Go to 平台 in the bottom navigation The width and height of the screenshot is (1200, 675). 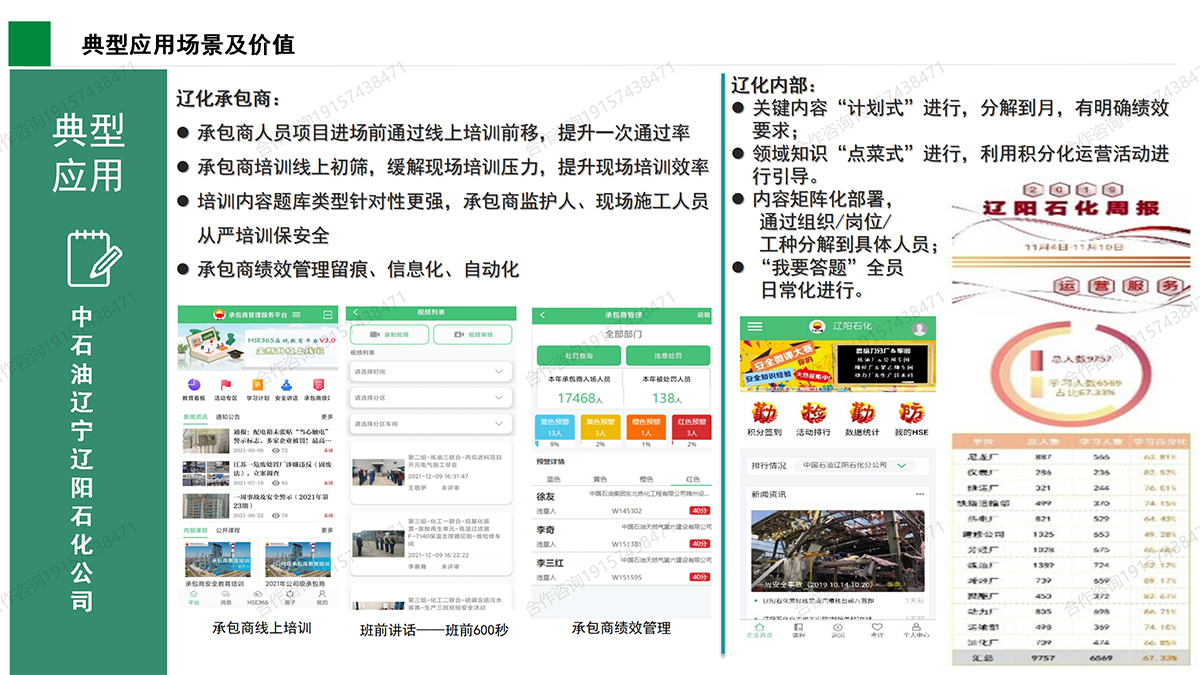(x=194, y=598)
